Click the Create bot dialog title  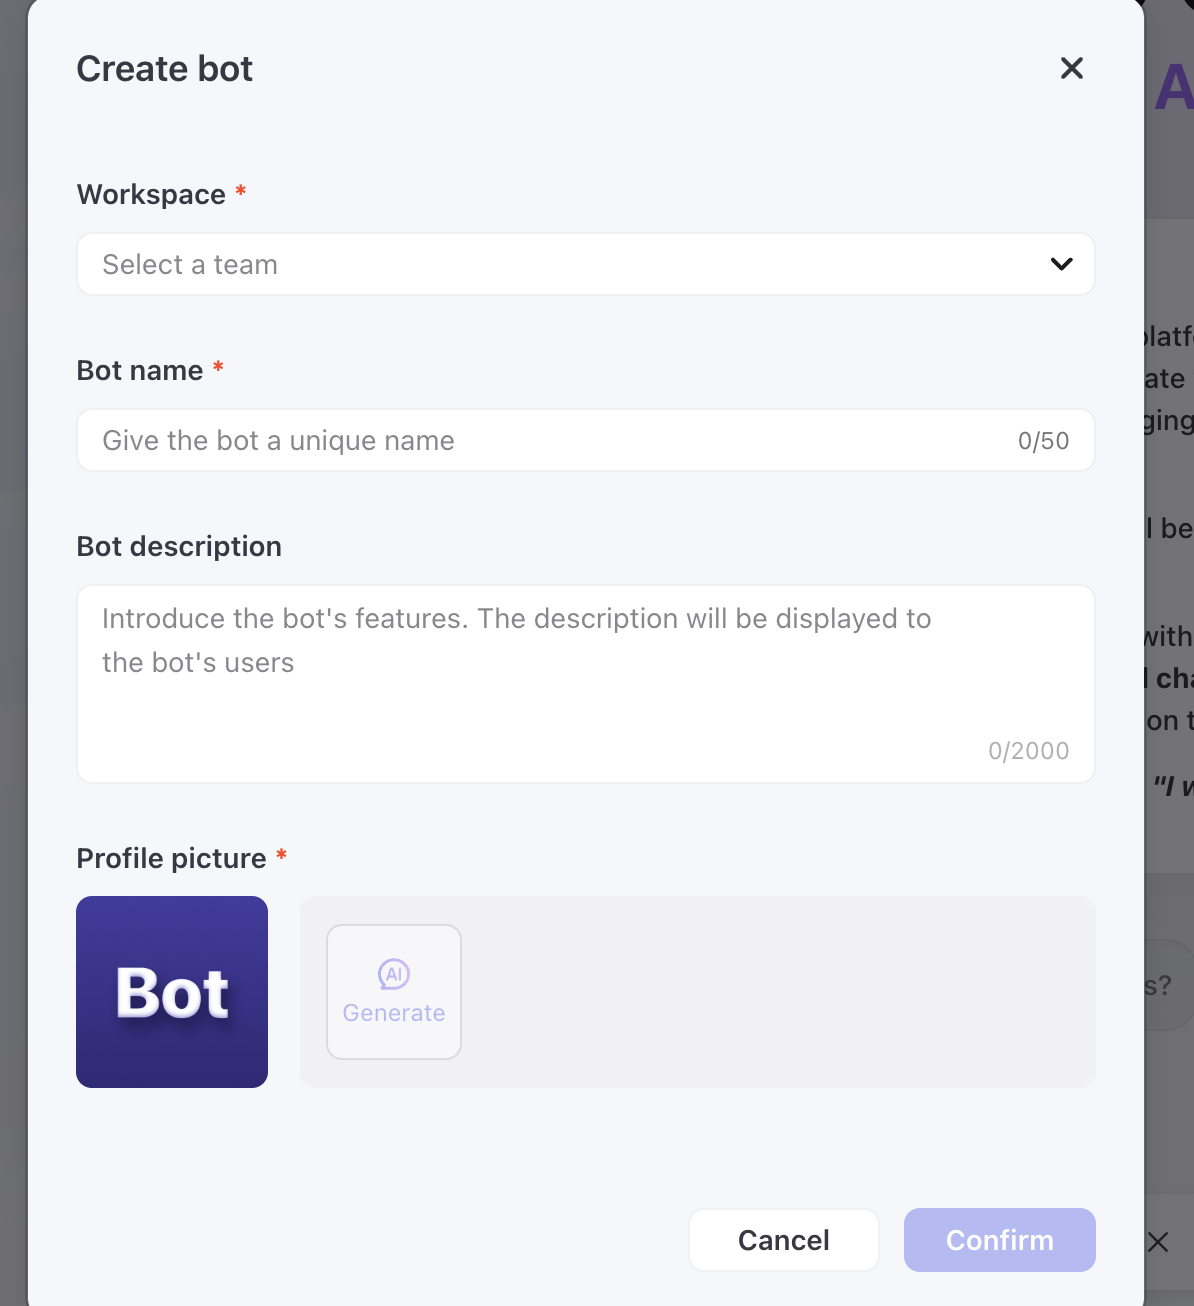(164, 68)
